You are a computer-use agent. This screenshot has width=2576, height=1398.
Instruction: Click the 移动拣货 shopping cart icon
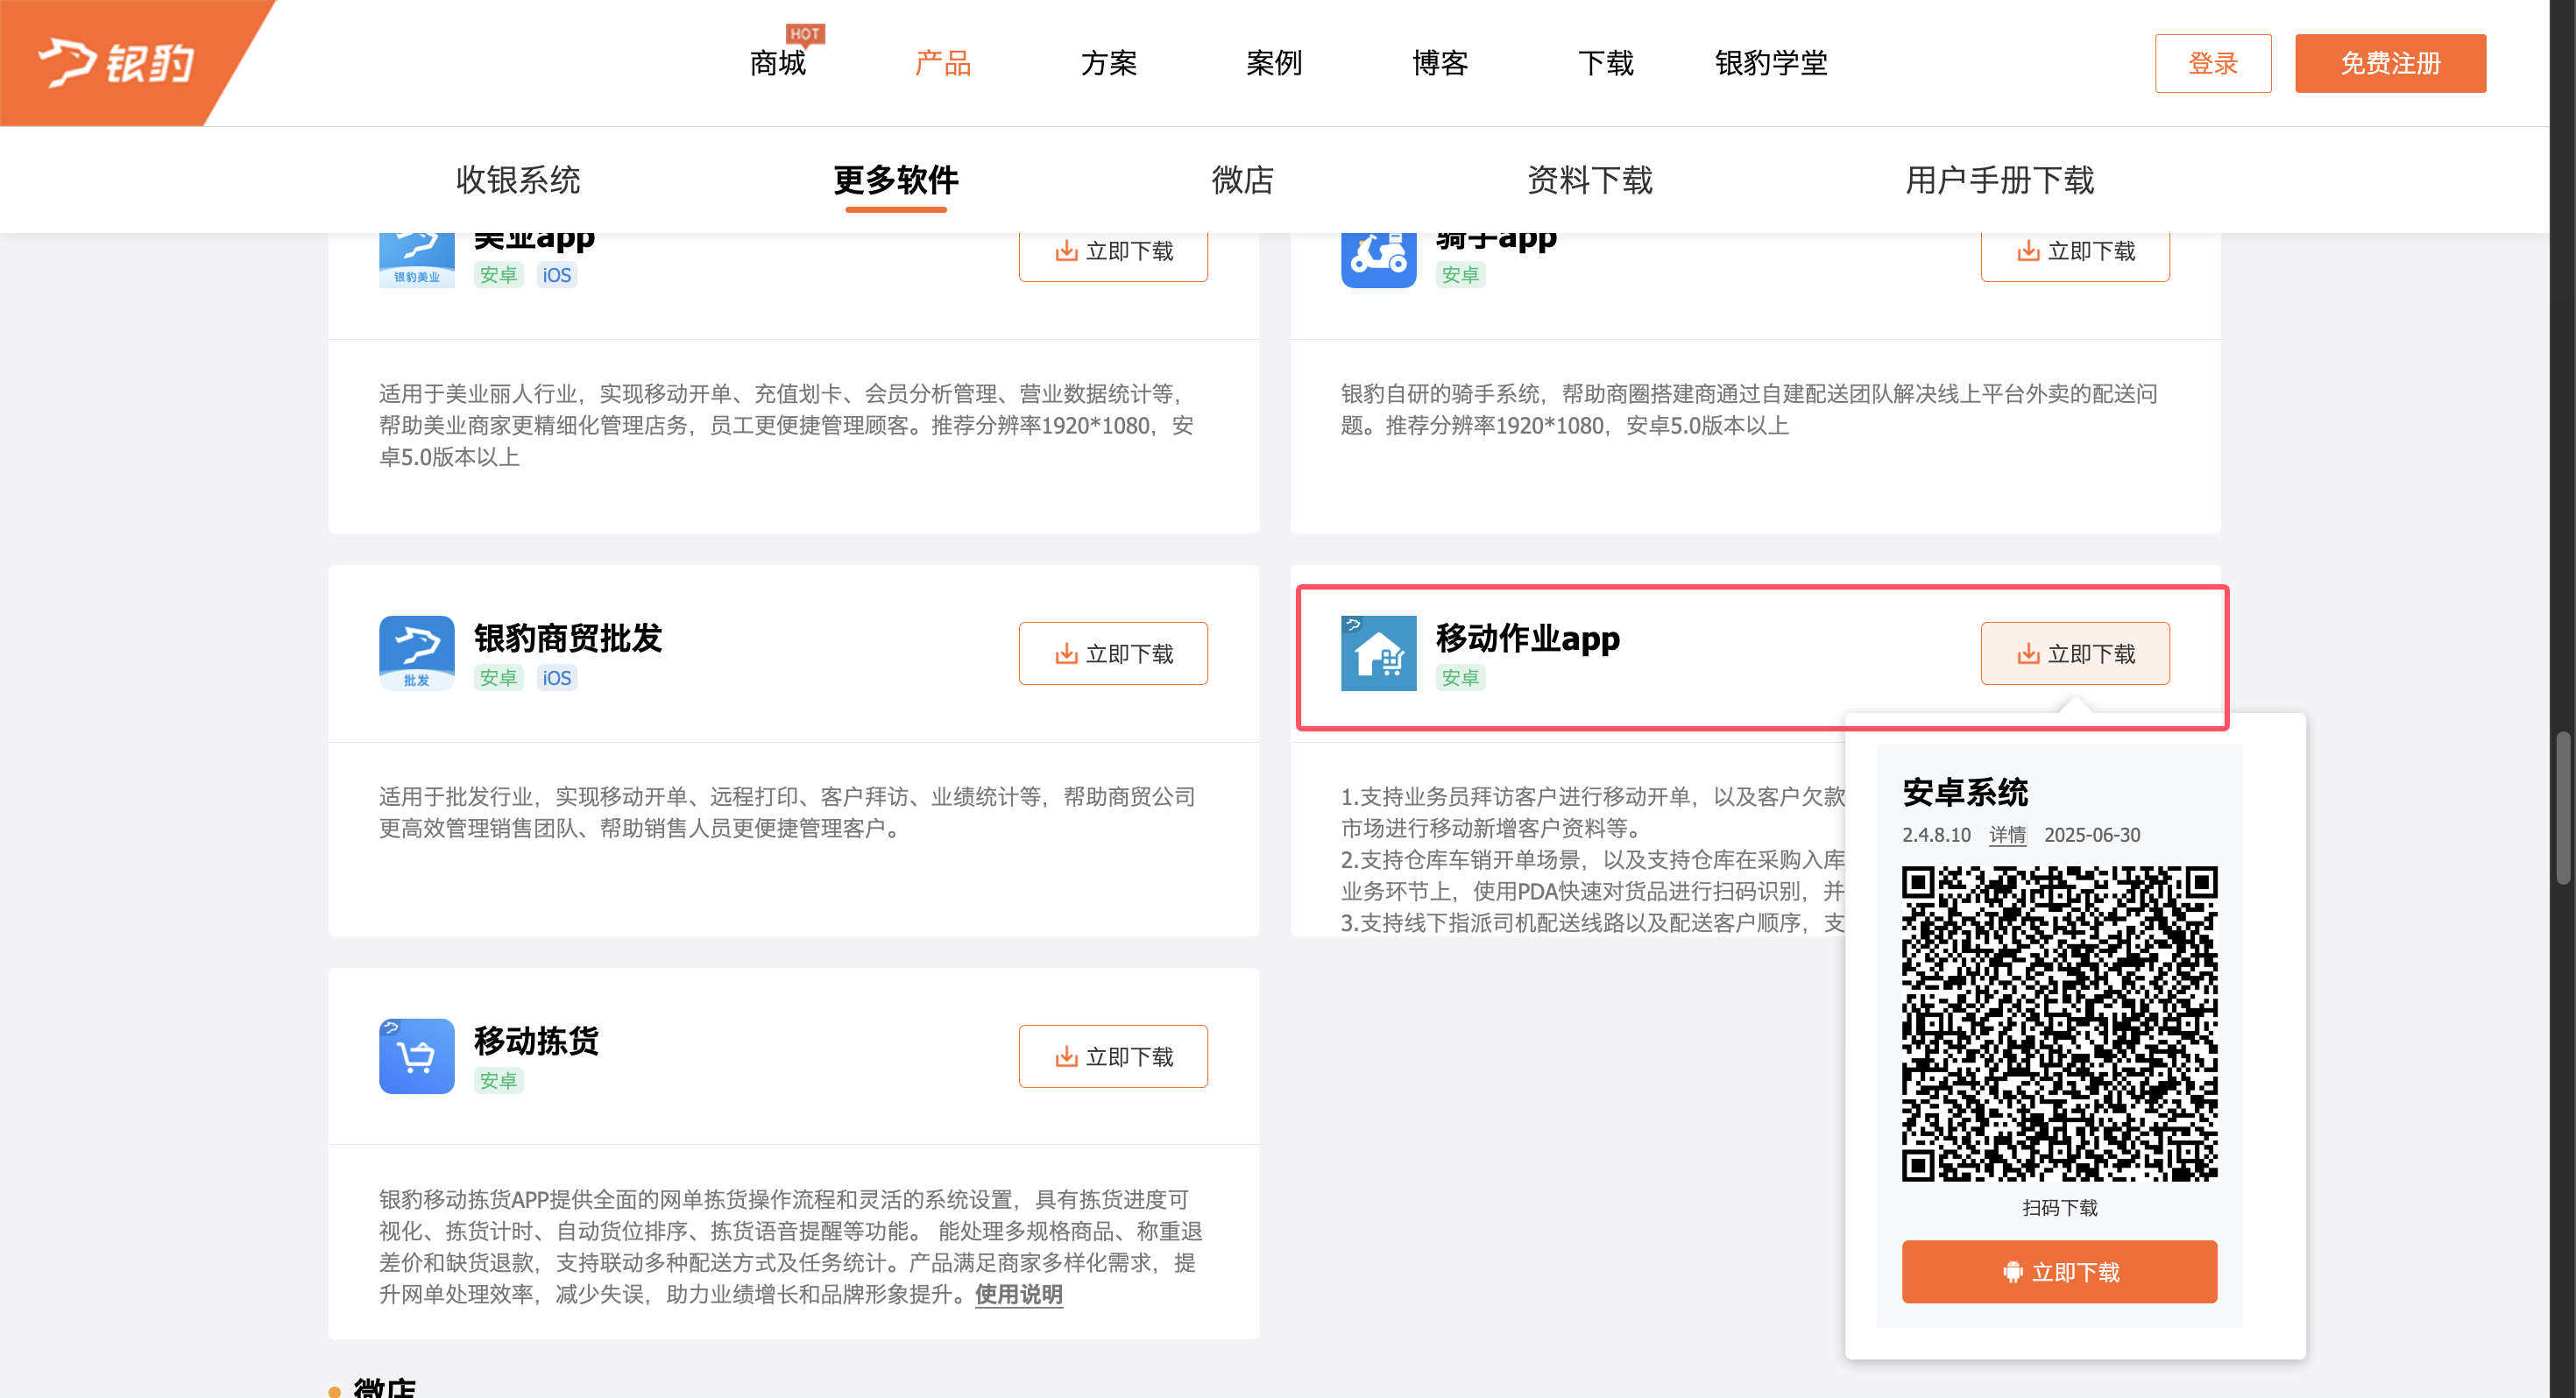pyautogui.click(x=417, y=1056)
